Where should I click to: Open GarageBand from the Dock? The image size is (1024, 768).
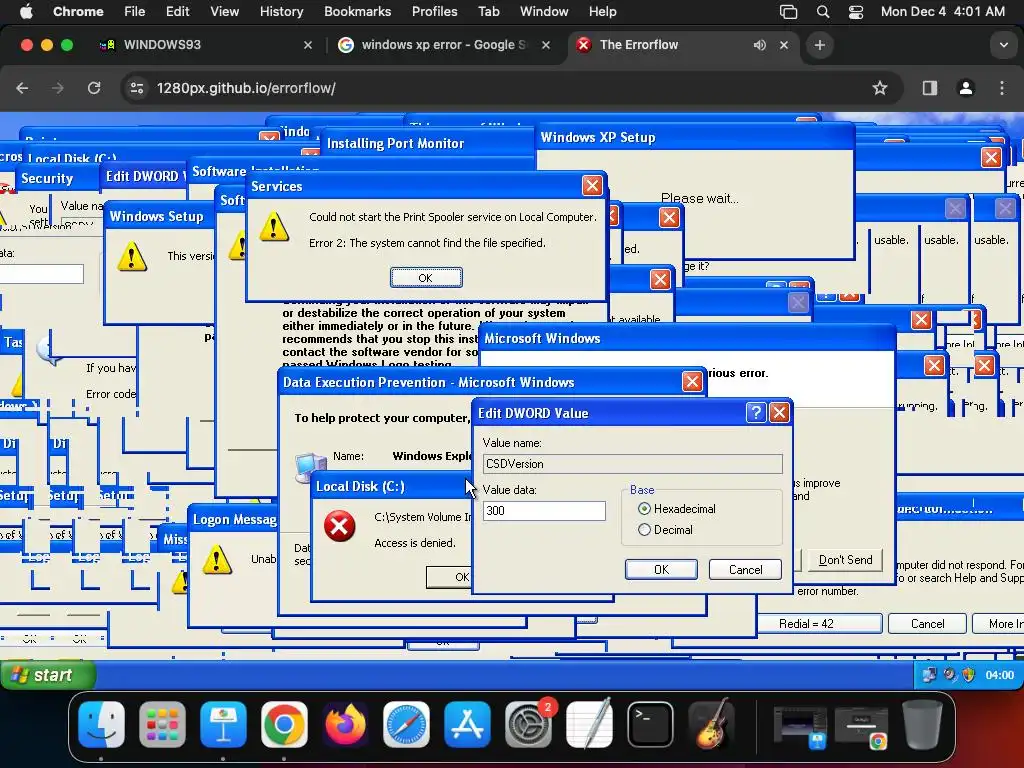712,724
